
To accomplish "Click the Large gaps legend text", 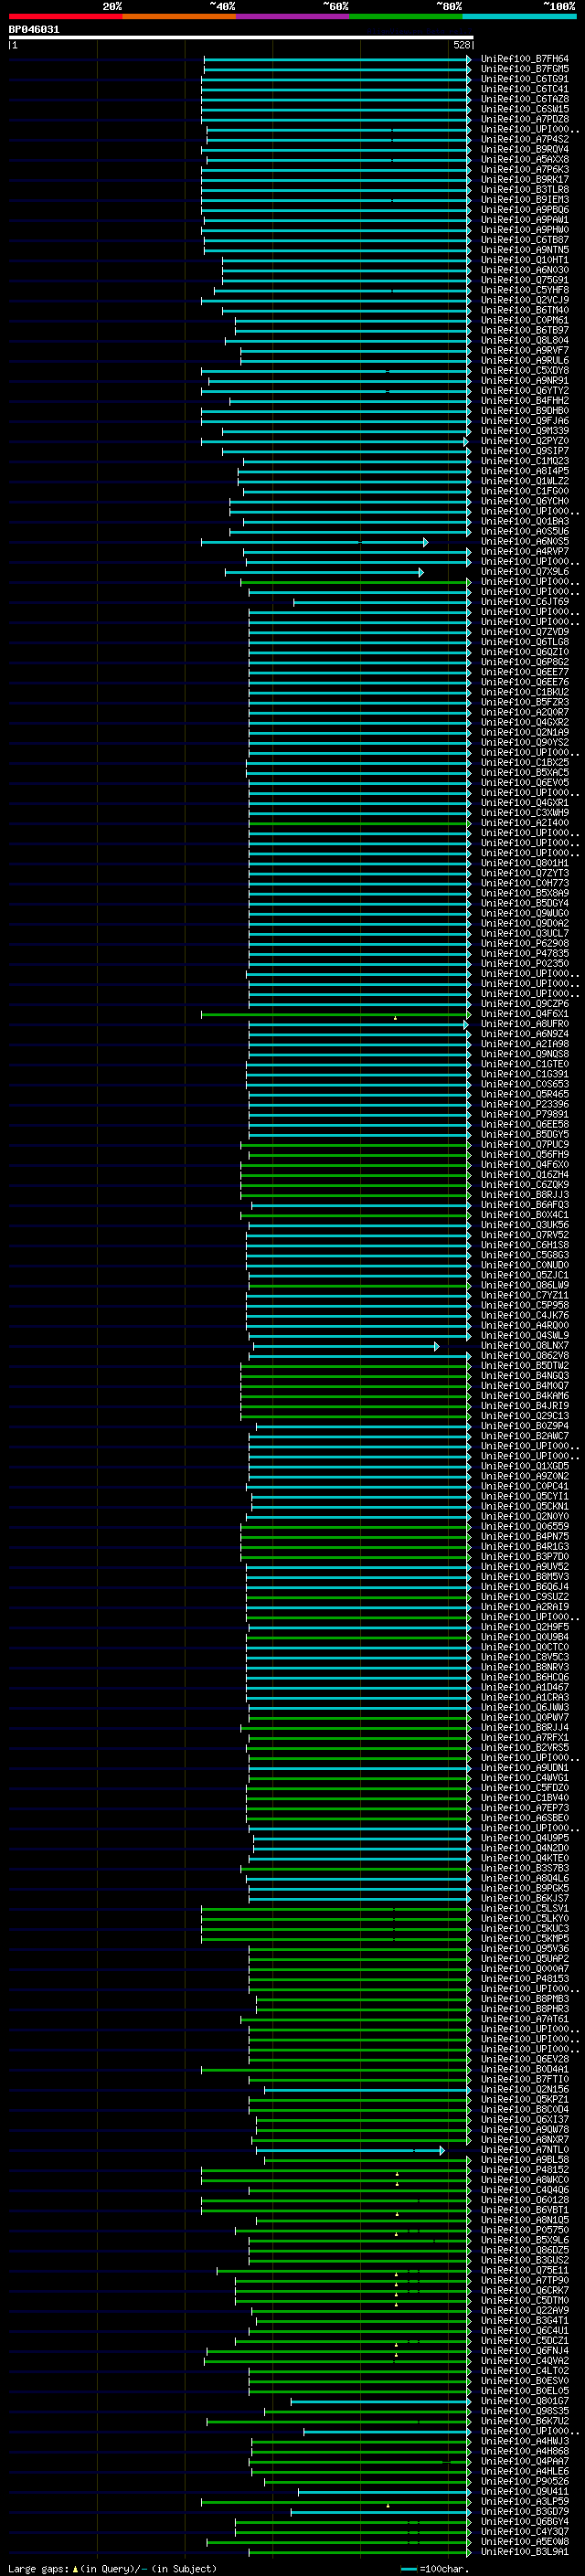I will [x=112, y=2569].
